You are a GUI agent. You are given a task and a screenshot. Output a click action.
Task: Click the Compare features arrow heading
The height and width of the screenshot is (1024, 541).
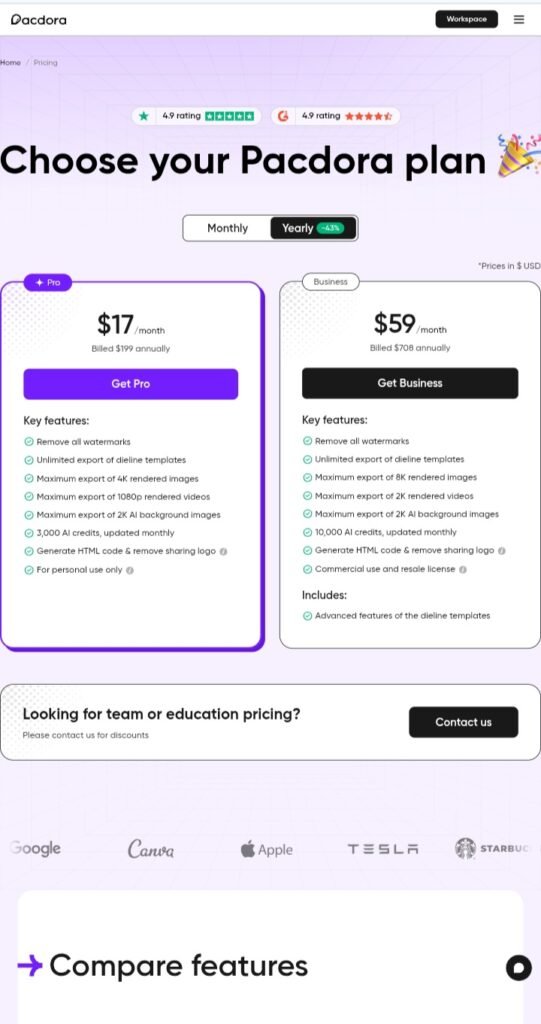162,966
